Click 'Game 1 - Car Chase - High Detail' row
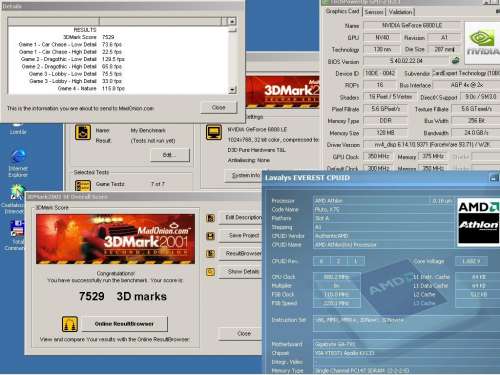The width and height of the screenshot is (500, 375). click(70, 52)
